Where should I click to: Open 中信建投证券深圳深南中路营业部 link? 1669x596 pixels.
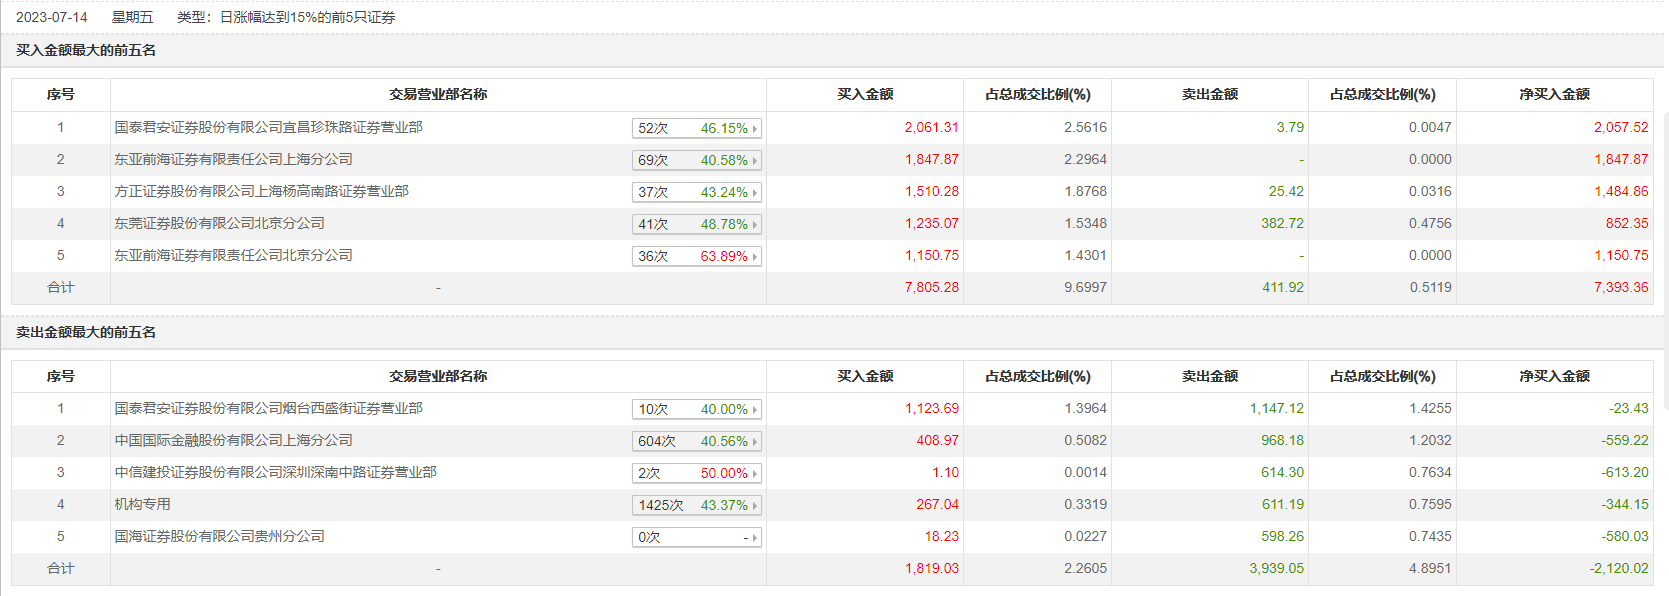click(275, 472)
